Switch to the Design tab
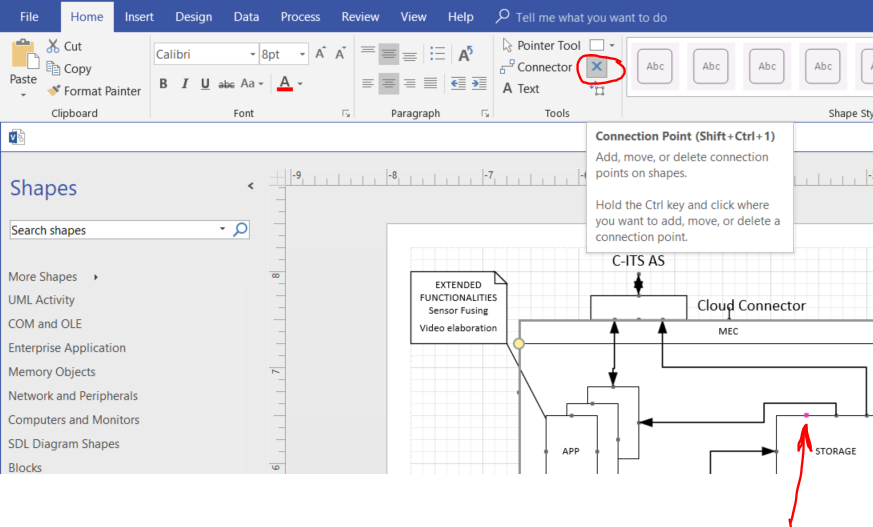 [193, 17]
